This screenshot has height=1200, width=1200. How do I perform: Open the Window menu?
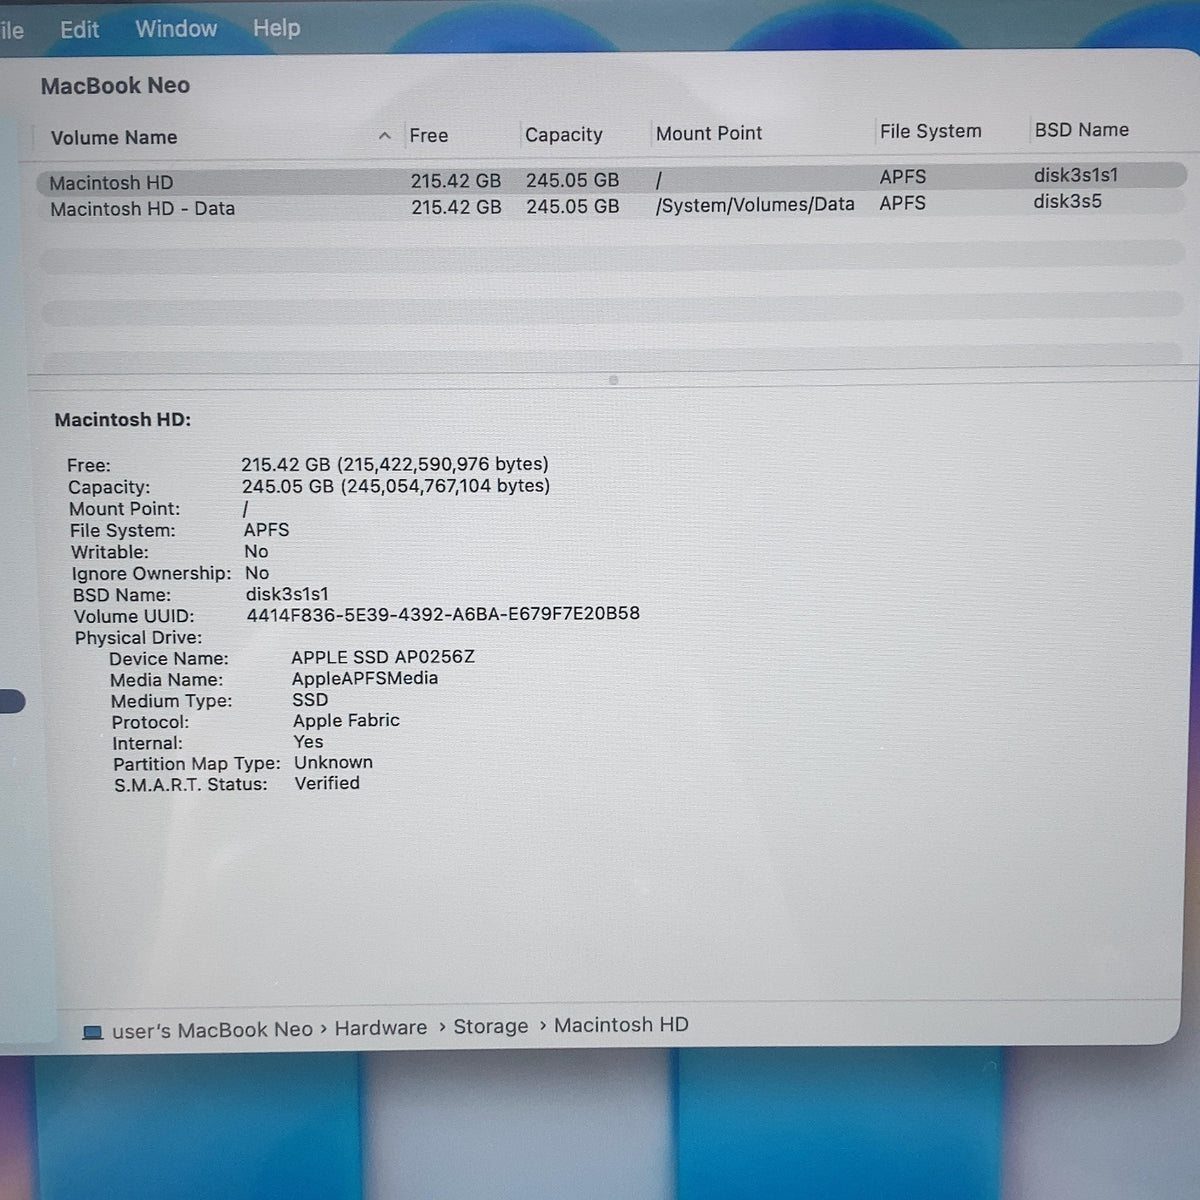pos(176,28)
